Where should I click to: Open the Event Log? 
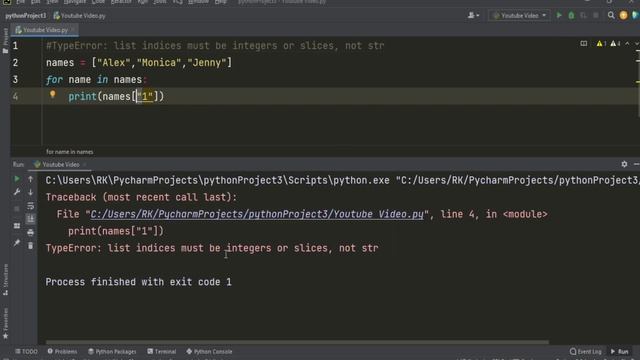coord(586,351)
